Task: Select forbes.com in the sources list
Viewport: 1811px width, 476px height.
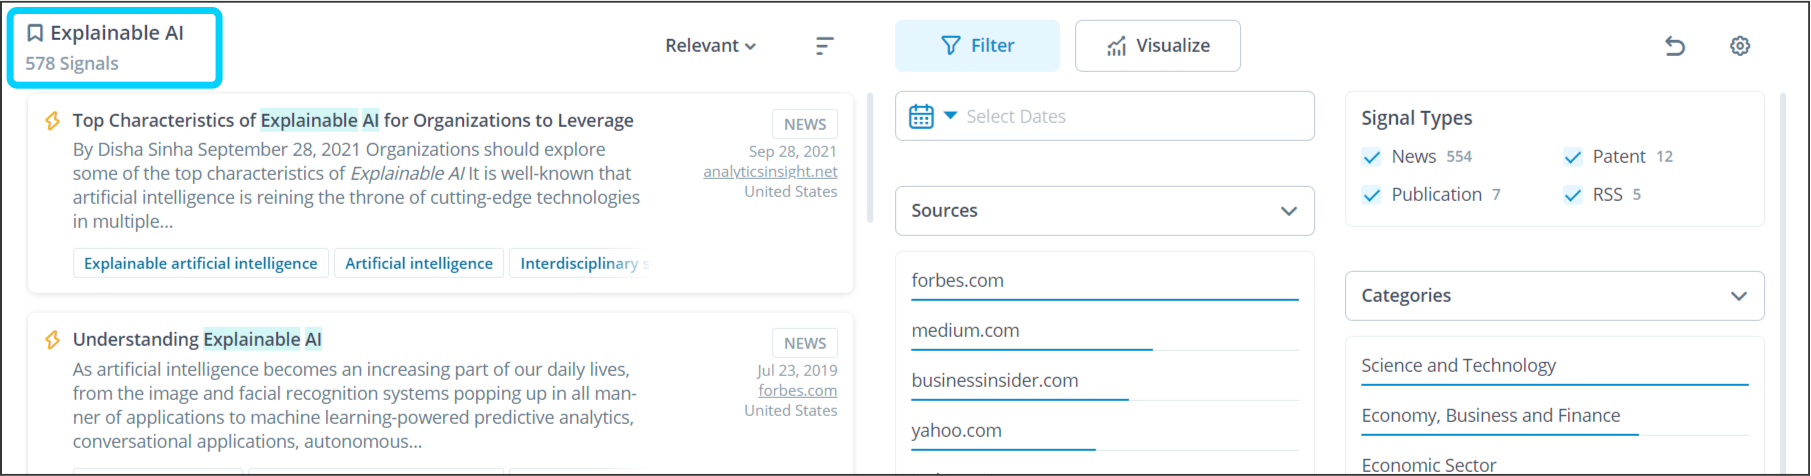Action: pyautogui.click(x=957, y=281)
